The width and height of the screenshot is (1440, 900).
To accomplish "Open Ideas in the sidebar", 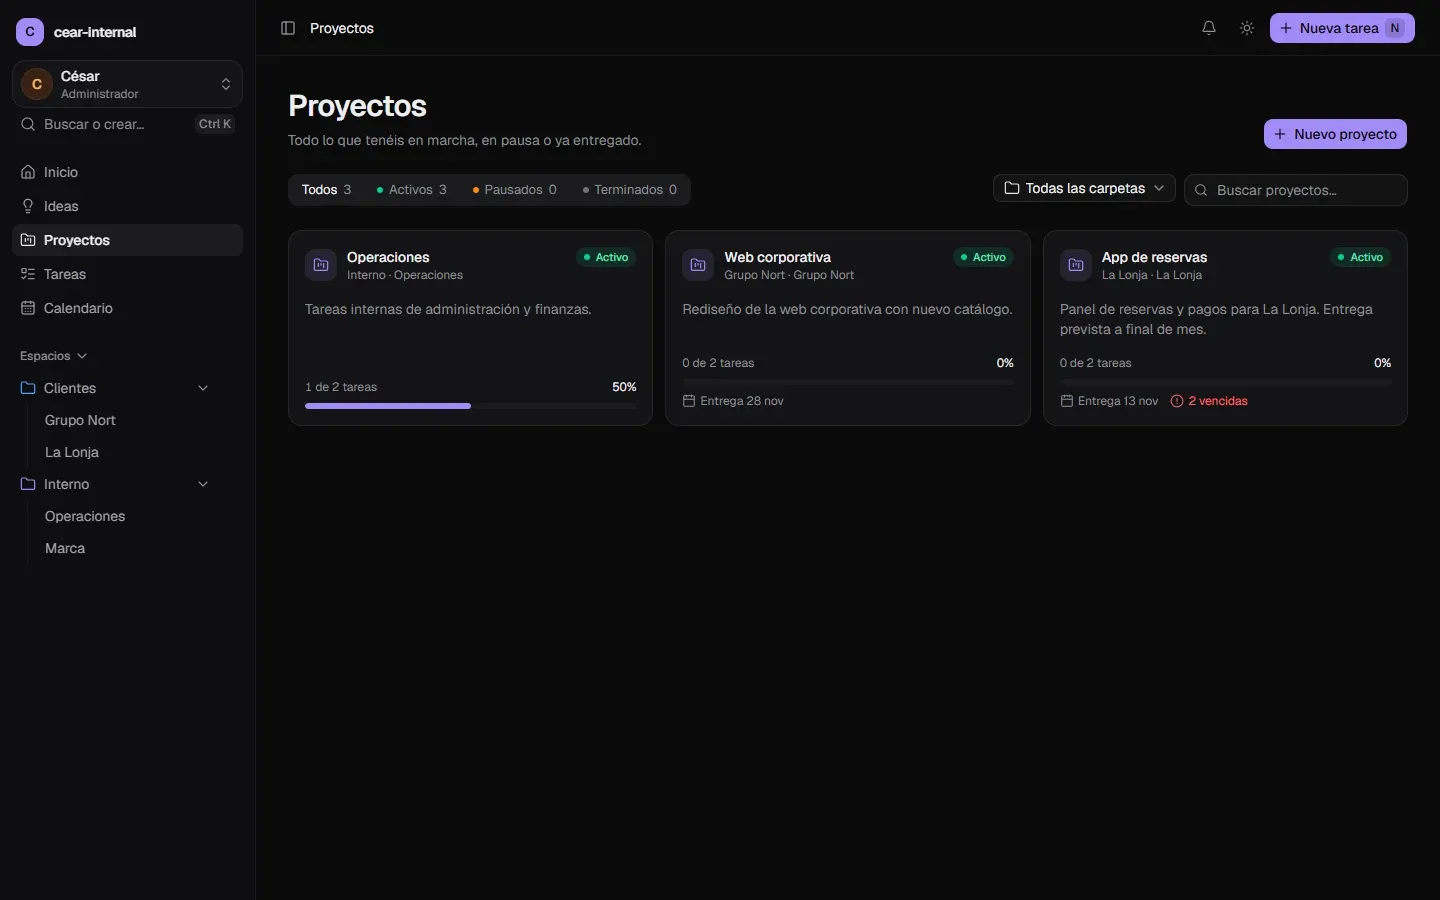I will [127, 206].
